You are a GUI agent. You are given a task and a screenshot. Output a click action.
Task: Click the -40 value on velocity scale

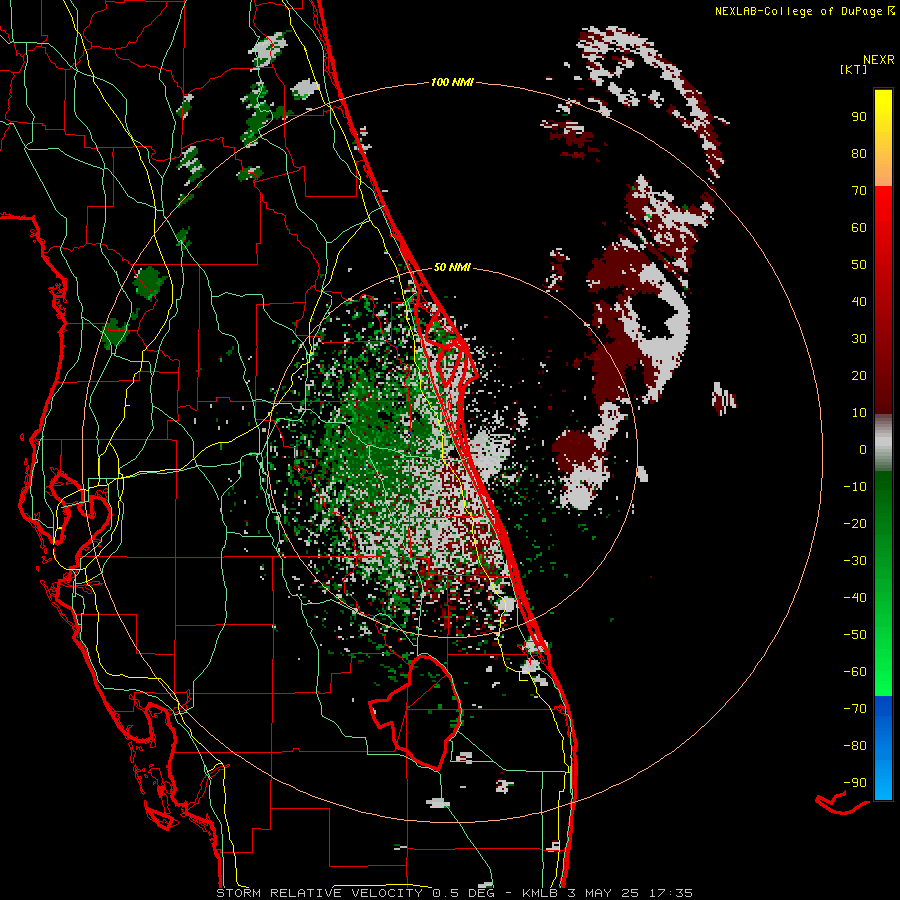pos(855,598)
